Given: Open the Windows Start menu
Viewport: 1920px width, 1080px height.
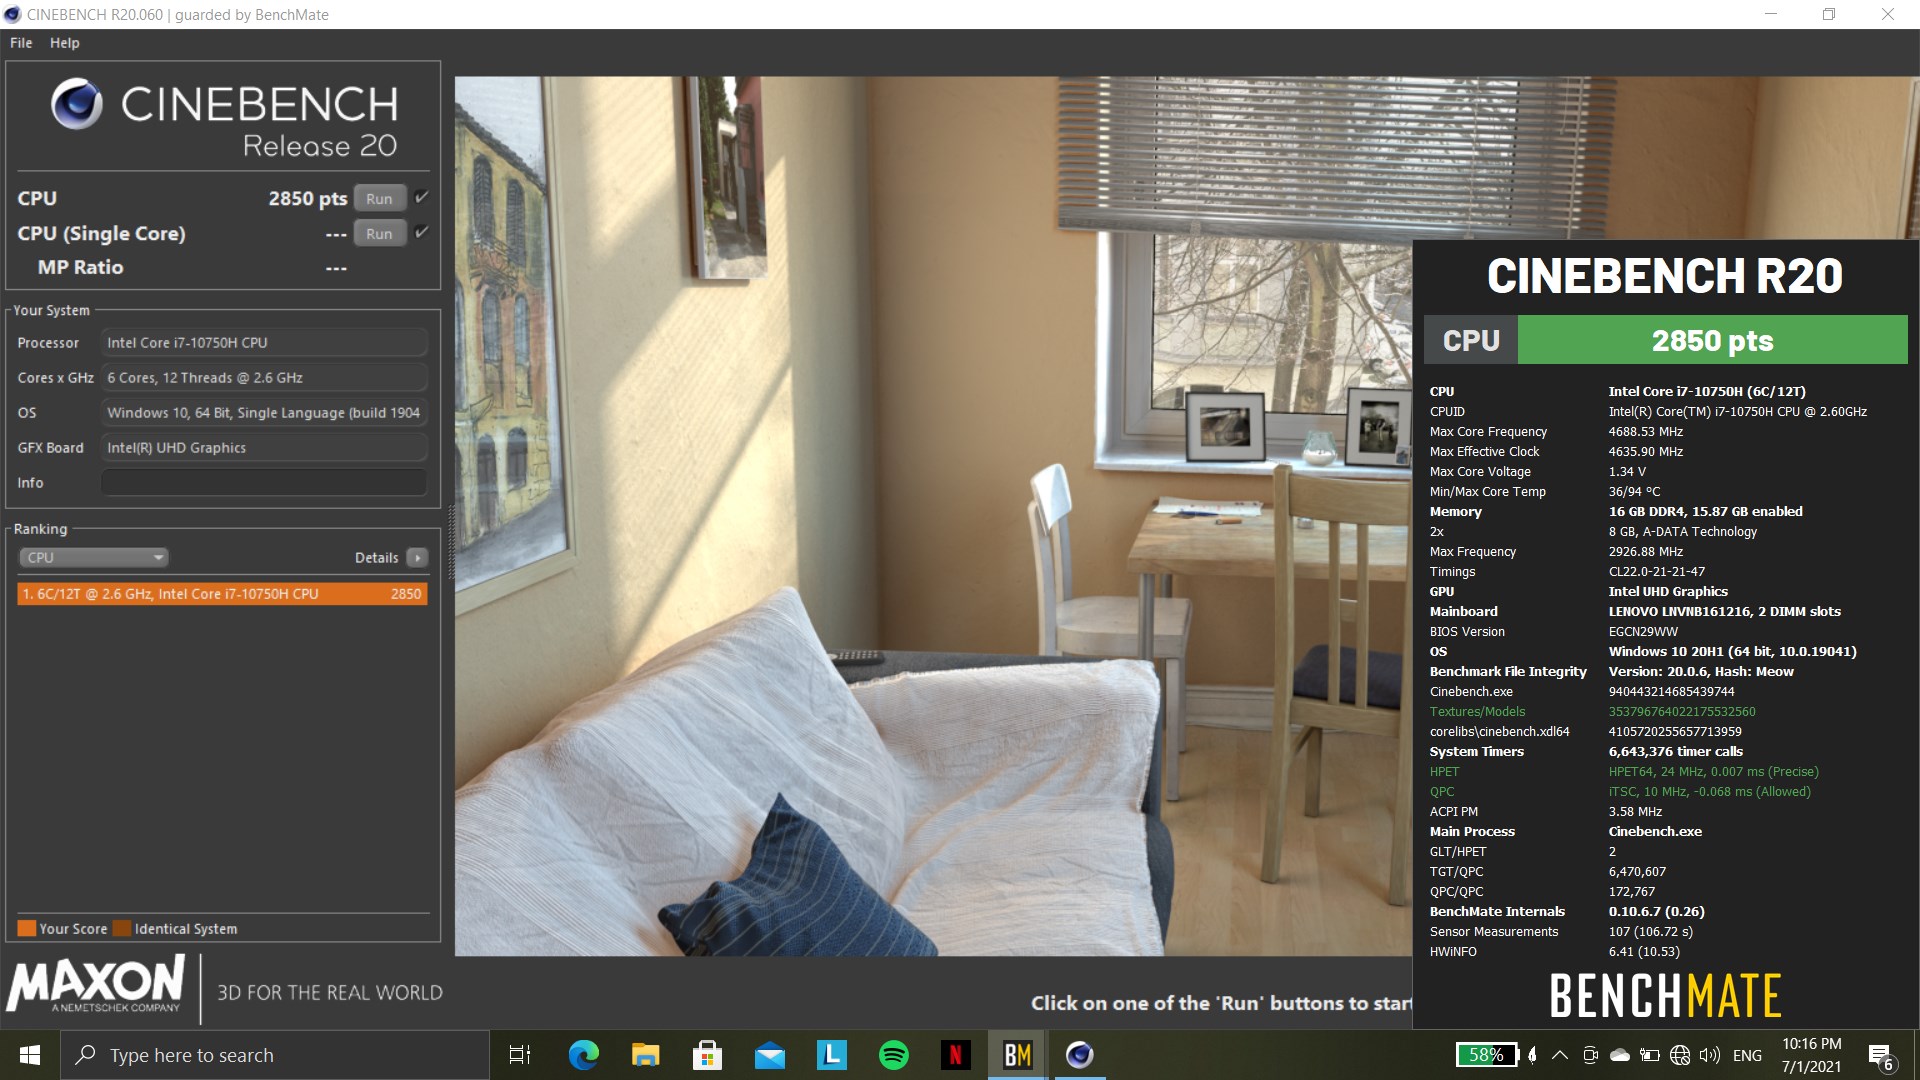Looking at the screenshot, I should point(30,1055).
